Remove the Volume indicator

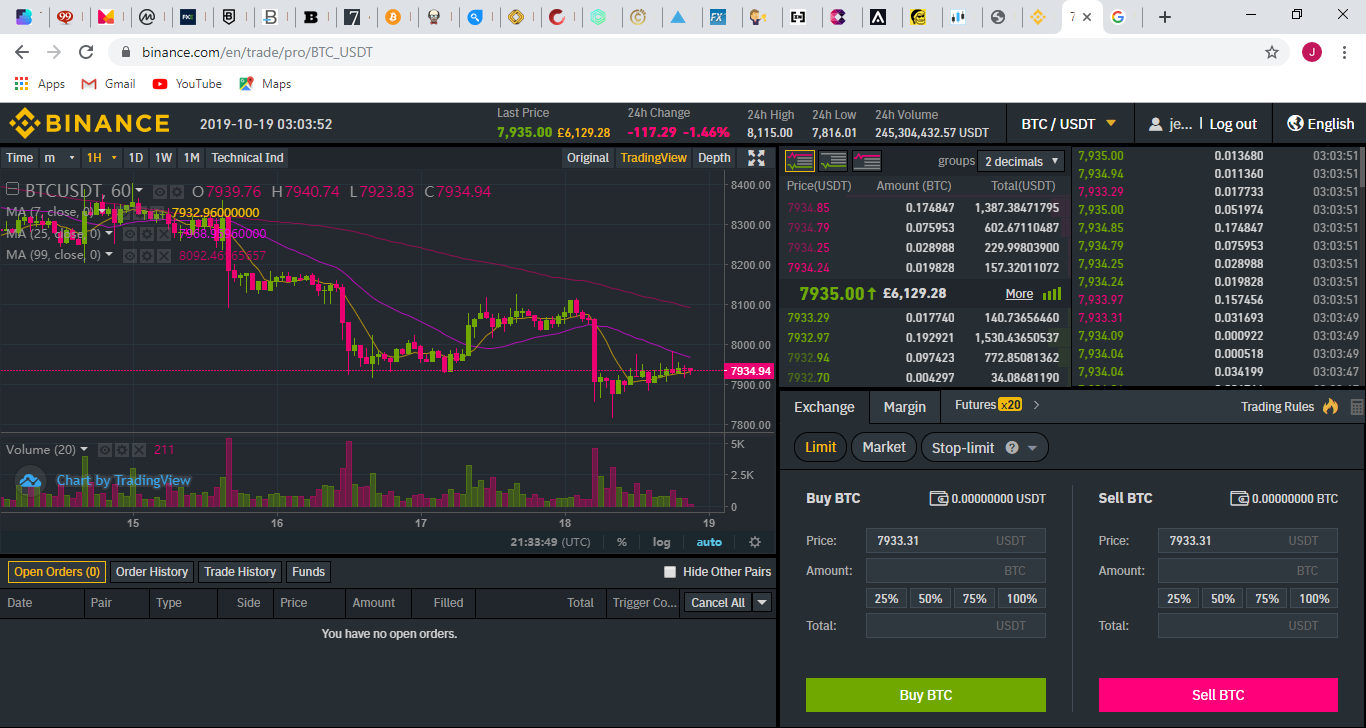coord(138,450)
